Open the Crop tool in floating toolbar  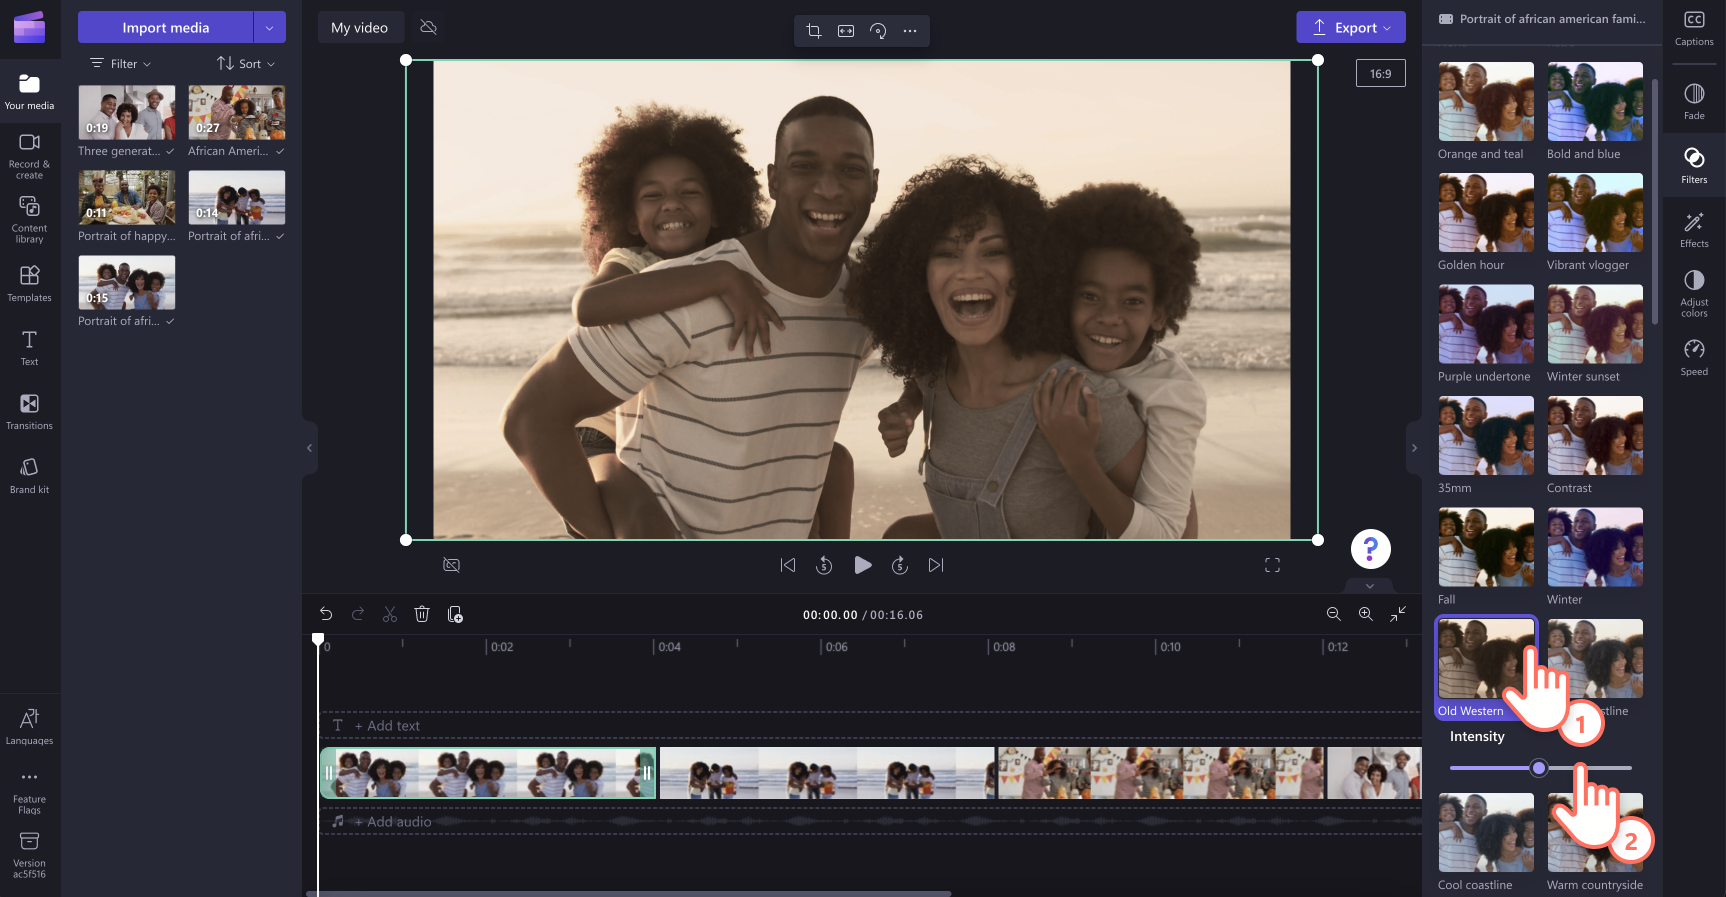point(814,31)
